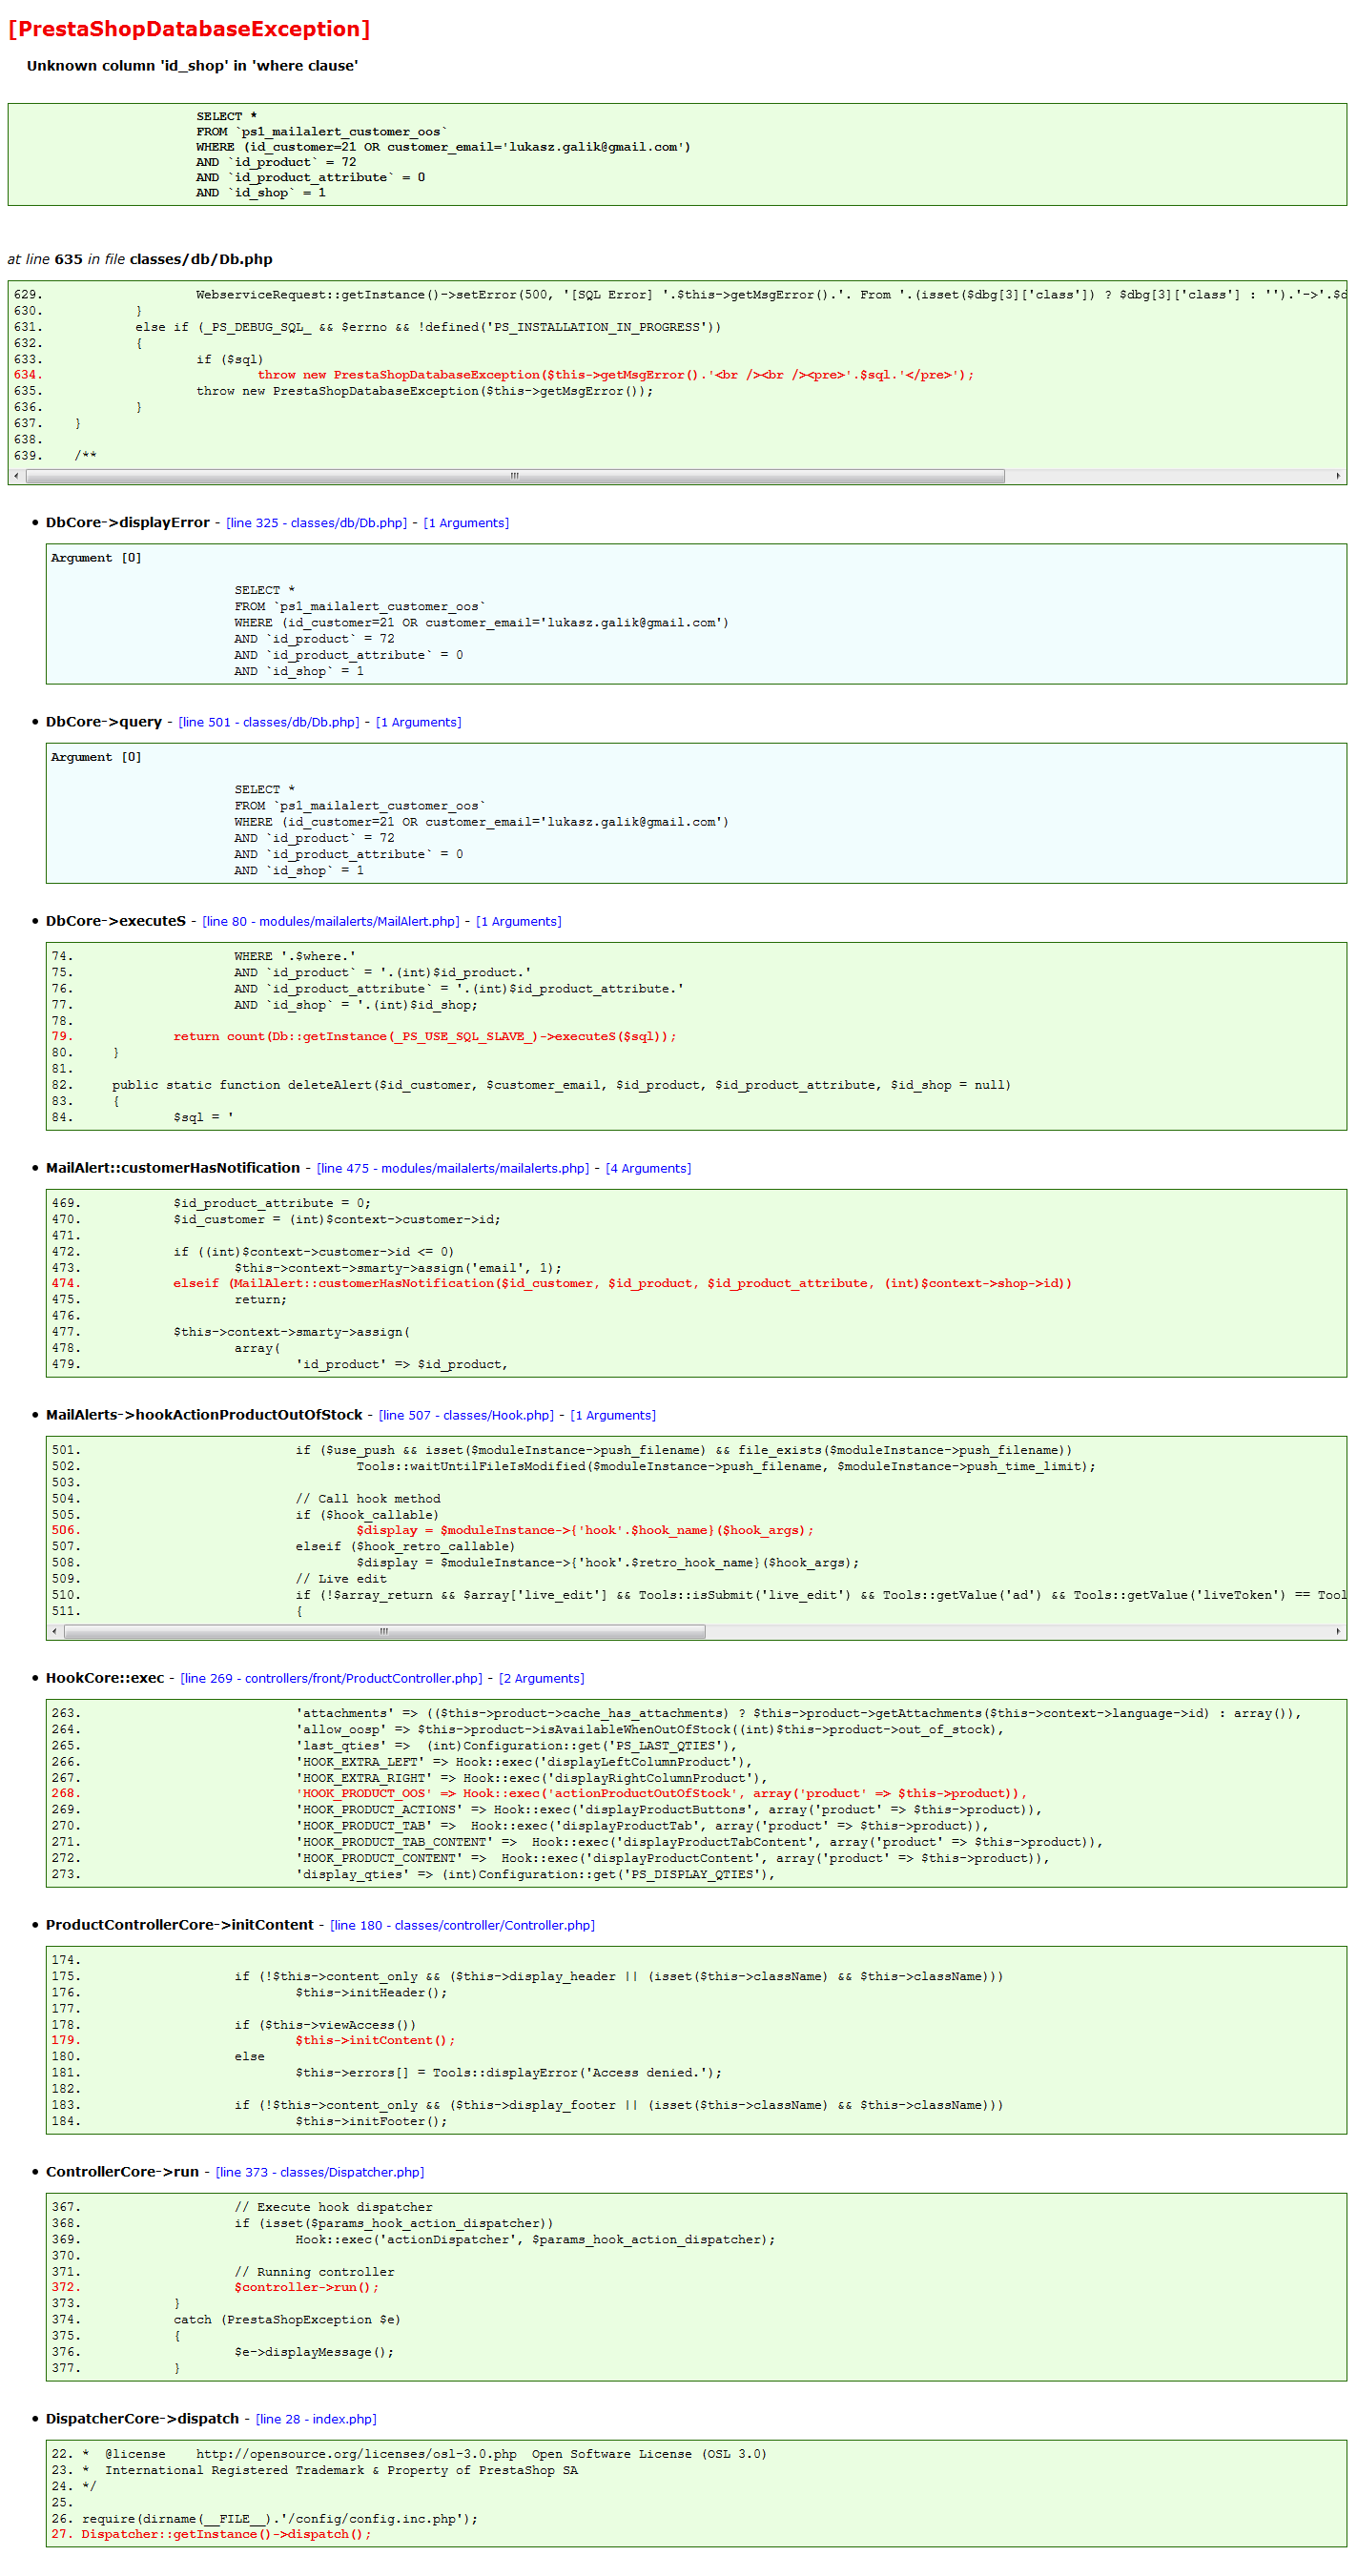Click line 267 'HOOK_EXTRA_RIGHT' code

[531, 1778]
